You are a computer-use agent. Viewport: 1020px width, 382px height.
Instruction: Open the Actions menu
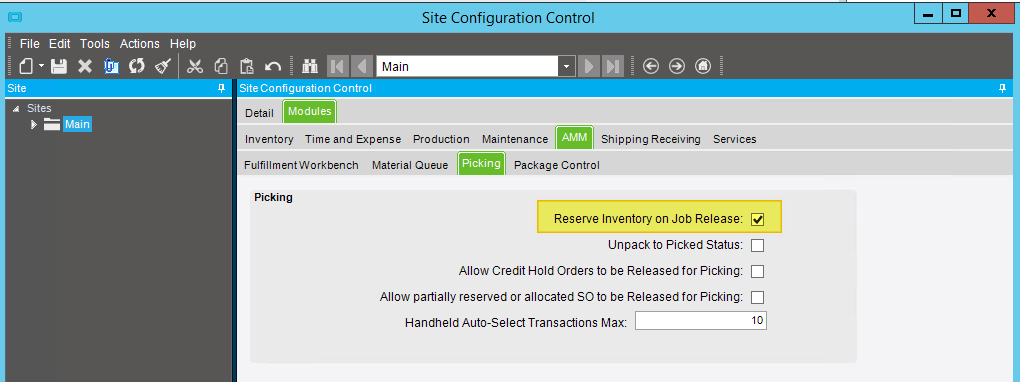click(140, 44)
